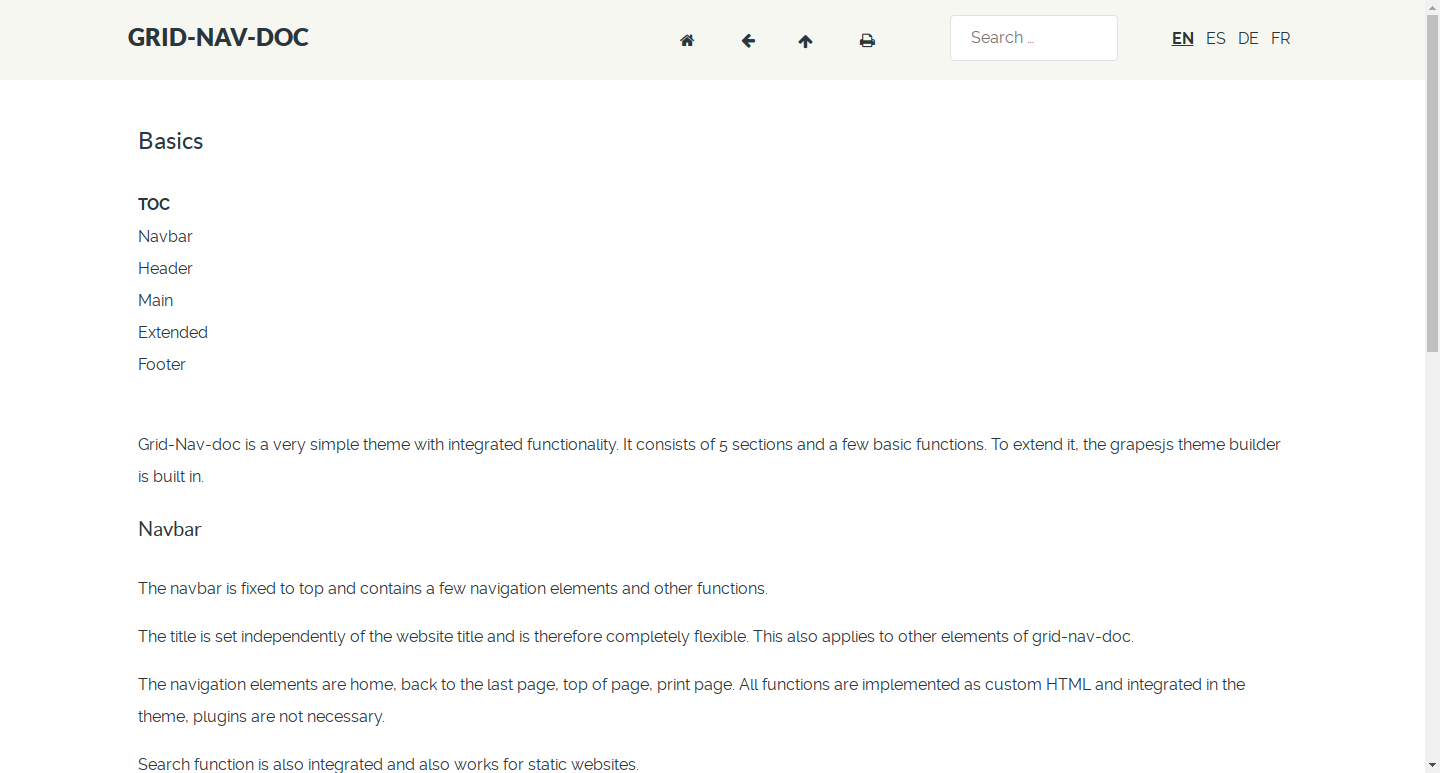Screen dimensions: 1440x773
Task: Switch language to ES
Action: click(1216, 38)
